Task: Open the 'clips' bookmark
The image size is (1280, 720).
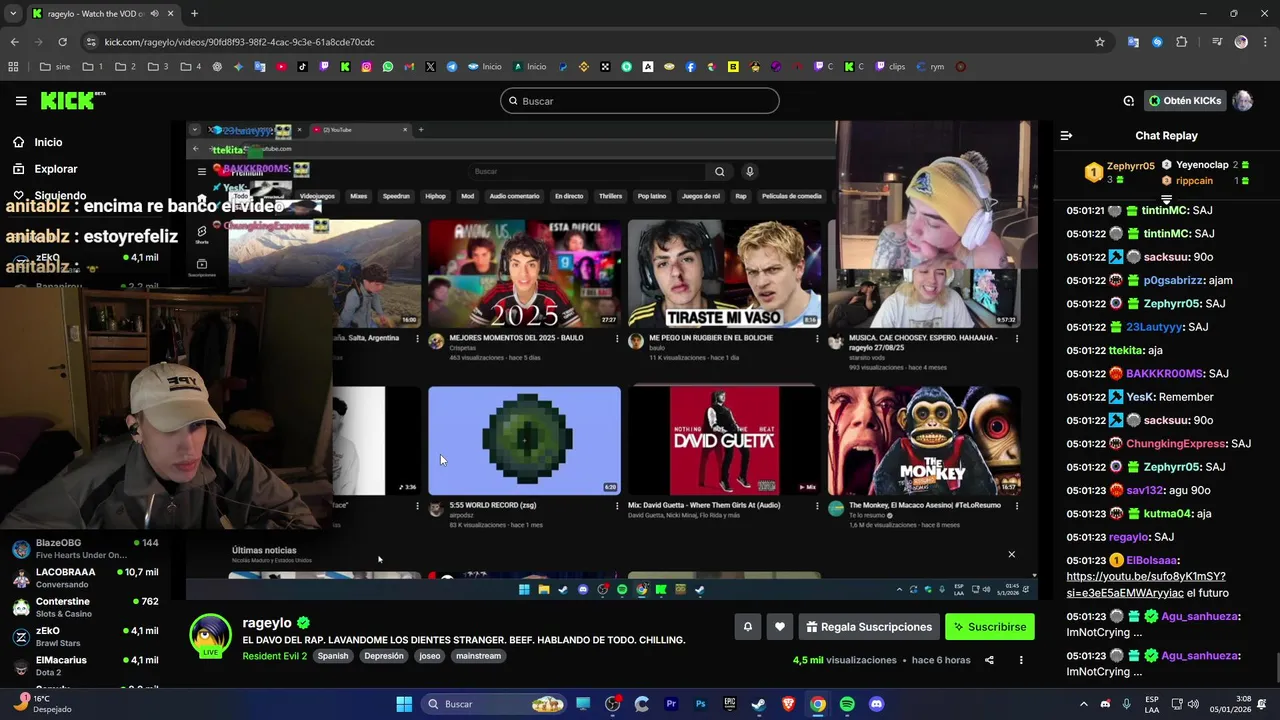Action: coord(890,67)
